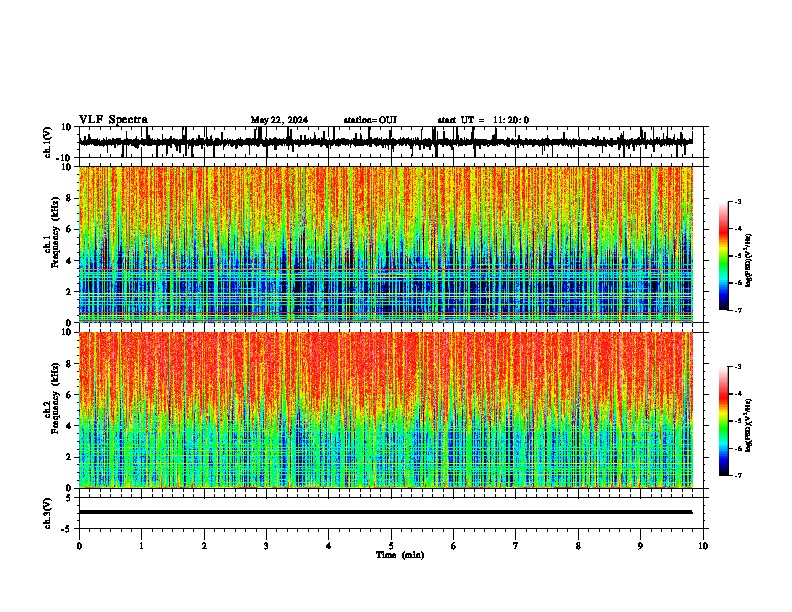This screenshot has width=792, height=612.
Task: Click the ch.2 colorbar log(PSD) unit label
Action: click(749, 425)
